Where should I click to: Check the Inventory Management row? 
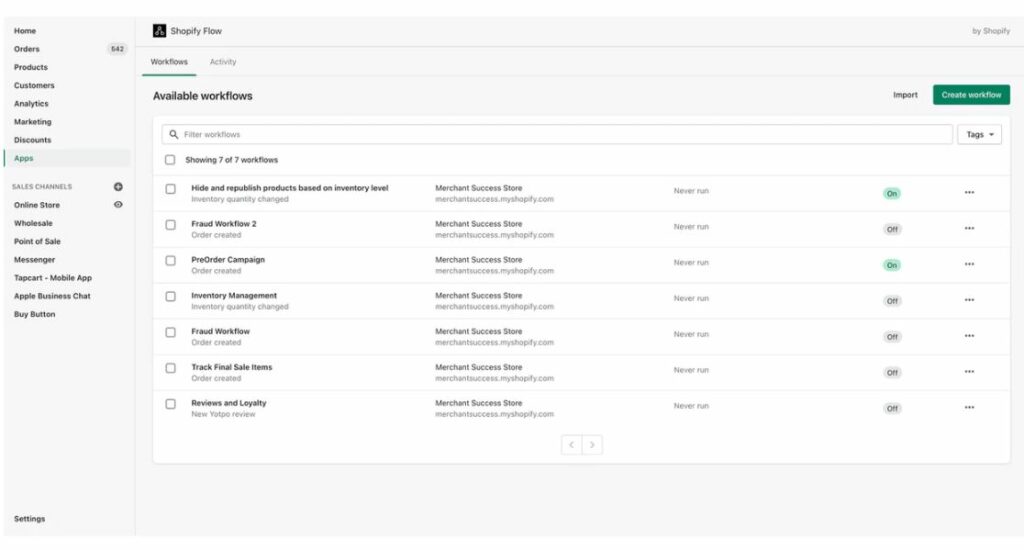pyautogui.click(x=170, y=297)
